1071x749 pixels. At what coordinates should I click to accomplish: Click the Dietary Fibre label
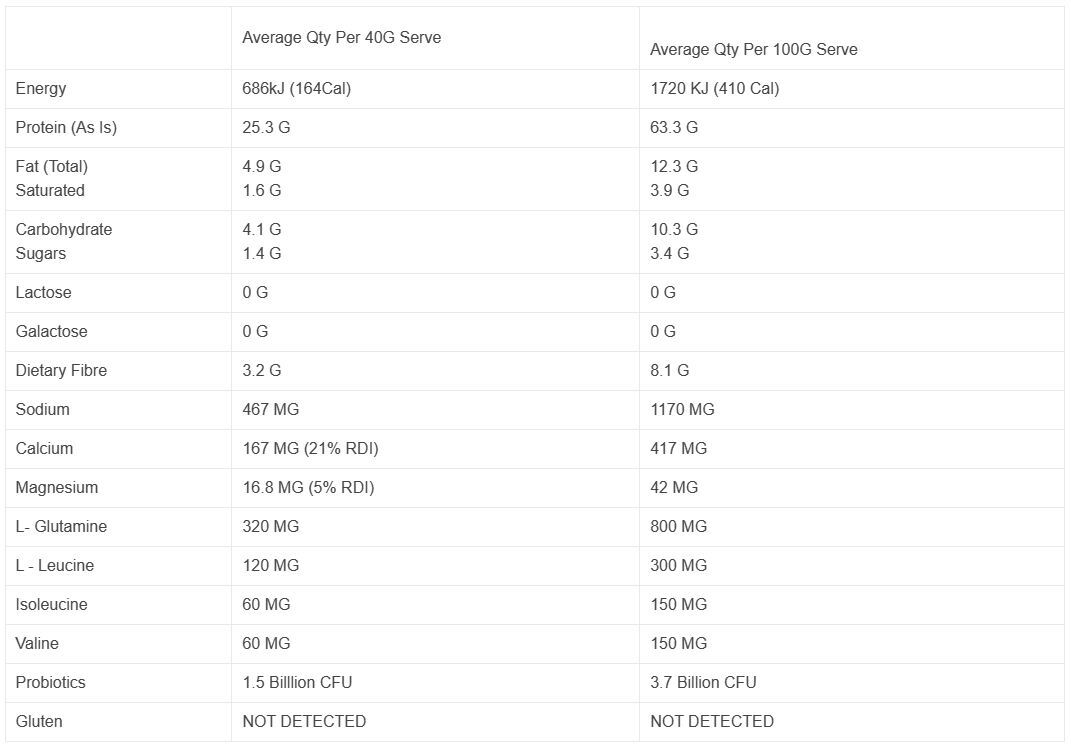pos(61,370)
